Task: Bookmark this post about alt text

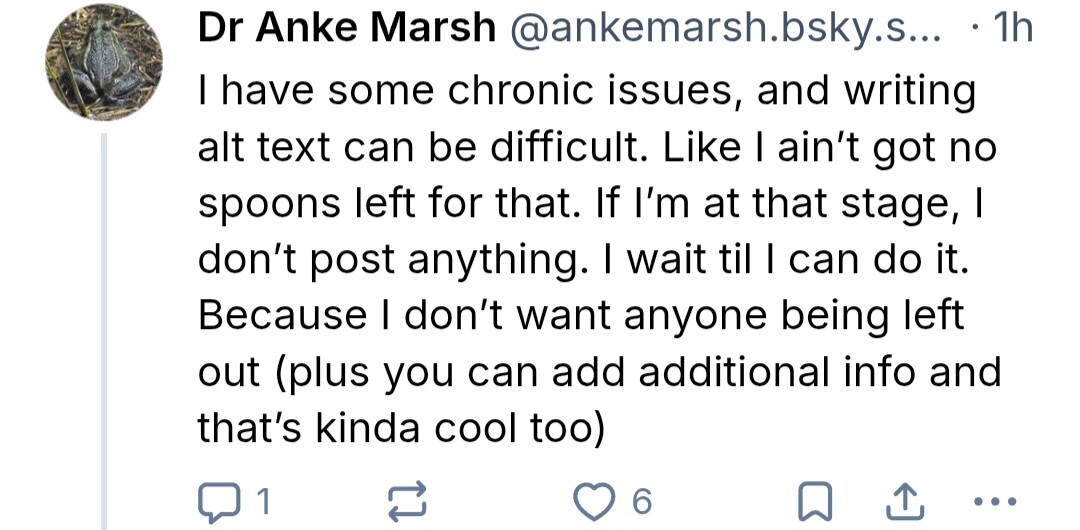Action: coord(816,497)
